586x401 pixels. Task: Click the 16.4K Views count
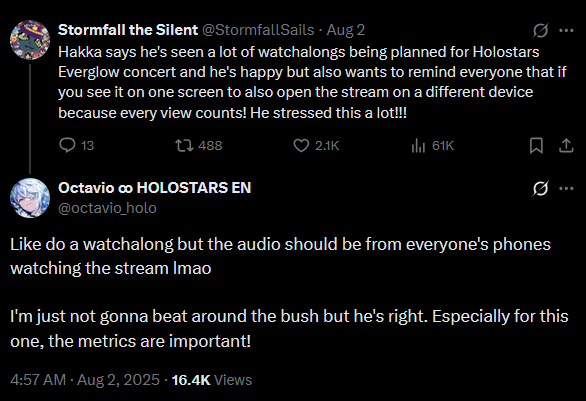coord(212,380)
